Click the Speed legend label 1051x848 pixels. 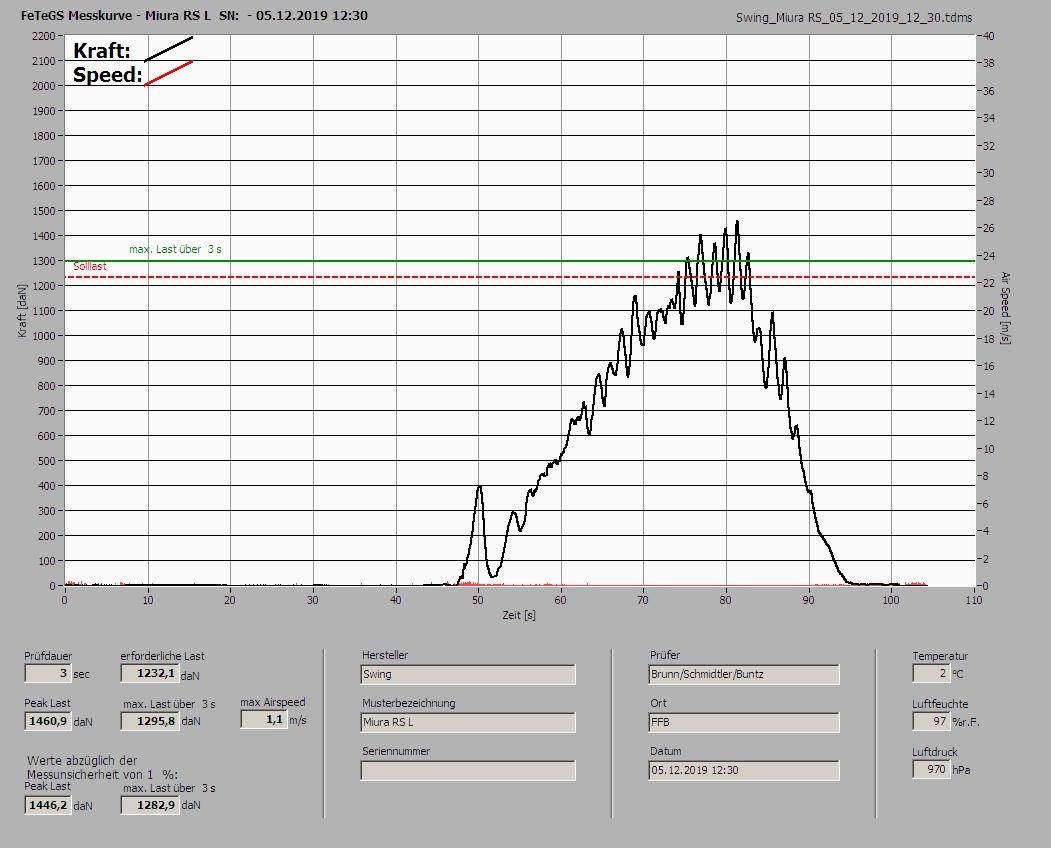[x=107, y=74]
